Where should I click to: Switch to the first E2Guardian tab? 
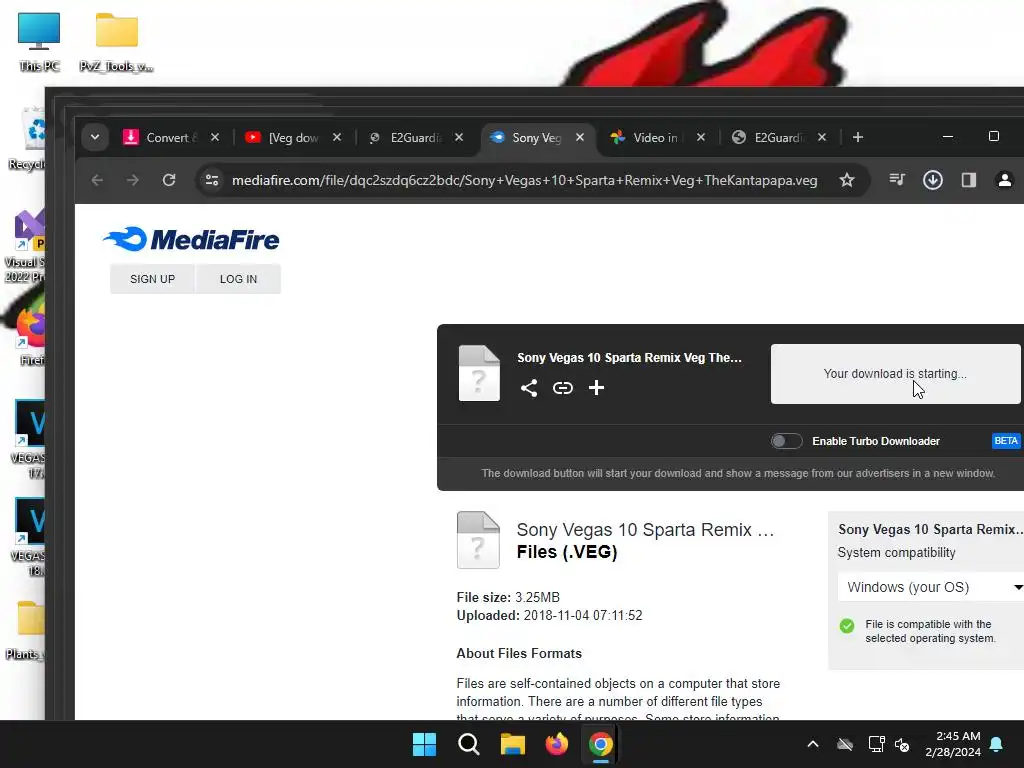tap(415, 138)
